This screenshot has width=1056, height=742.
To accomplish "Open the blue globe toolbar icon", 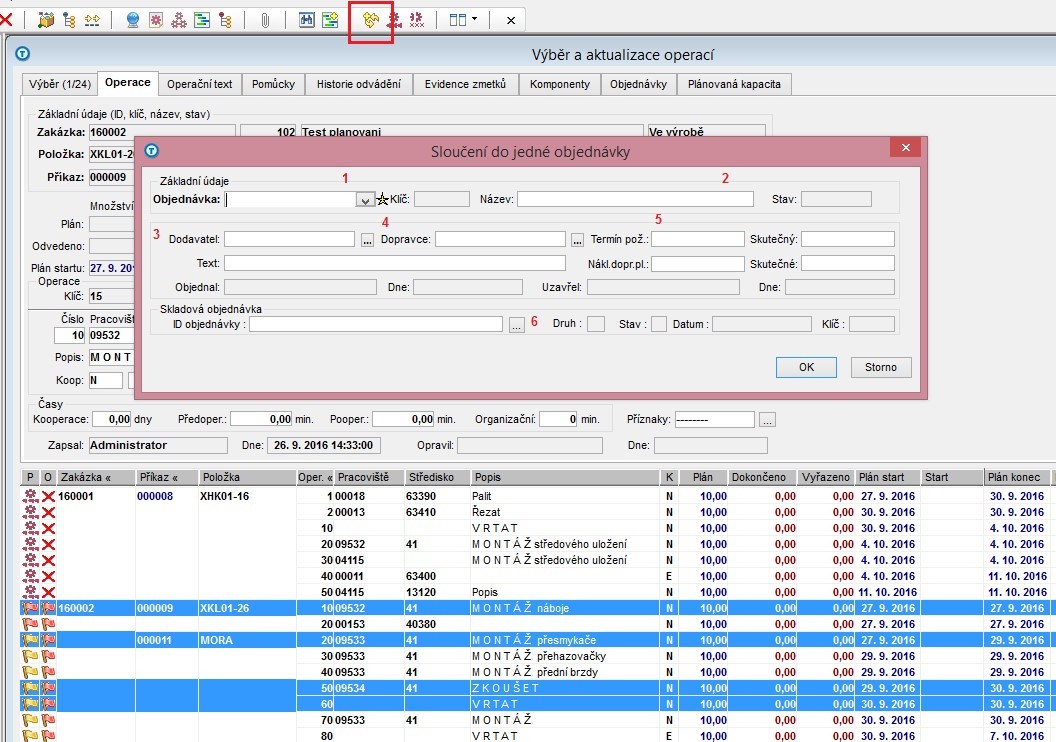I will pos(133,20).
